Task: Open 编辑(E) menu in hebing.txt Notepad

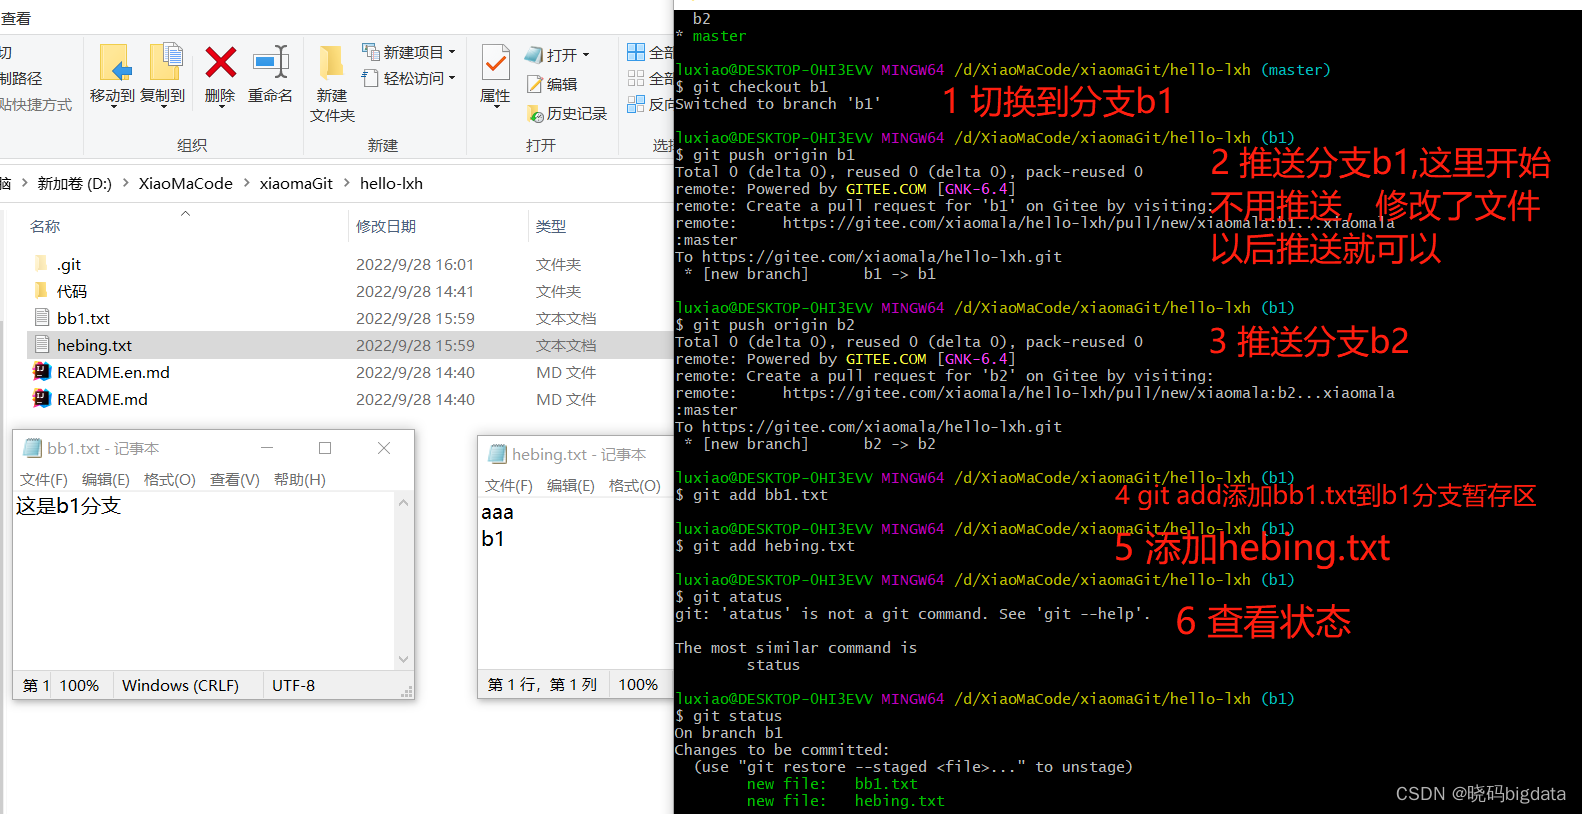Action: pos(571,486)
